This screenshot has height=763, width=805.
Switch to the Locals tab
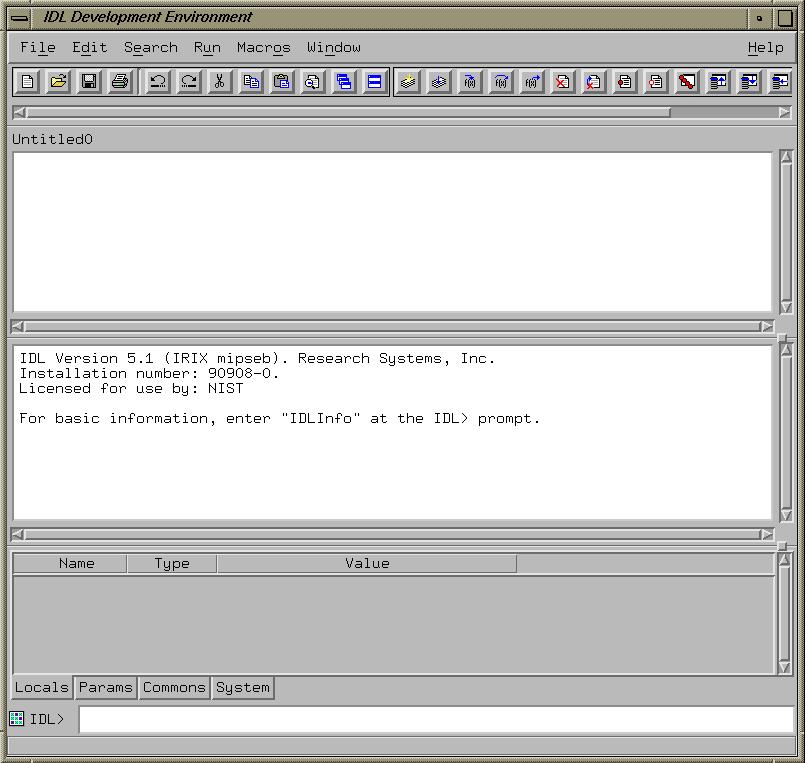coord(42,688)
